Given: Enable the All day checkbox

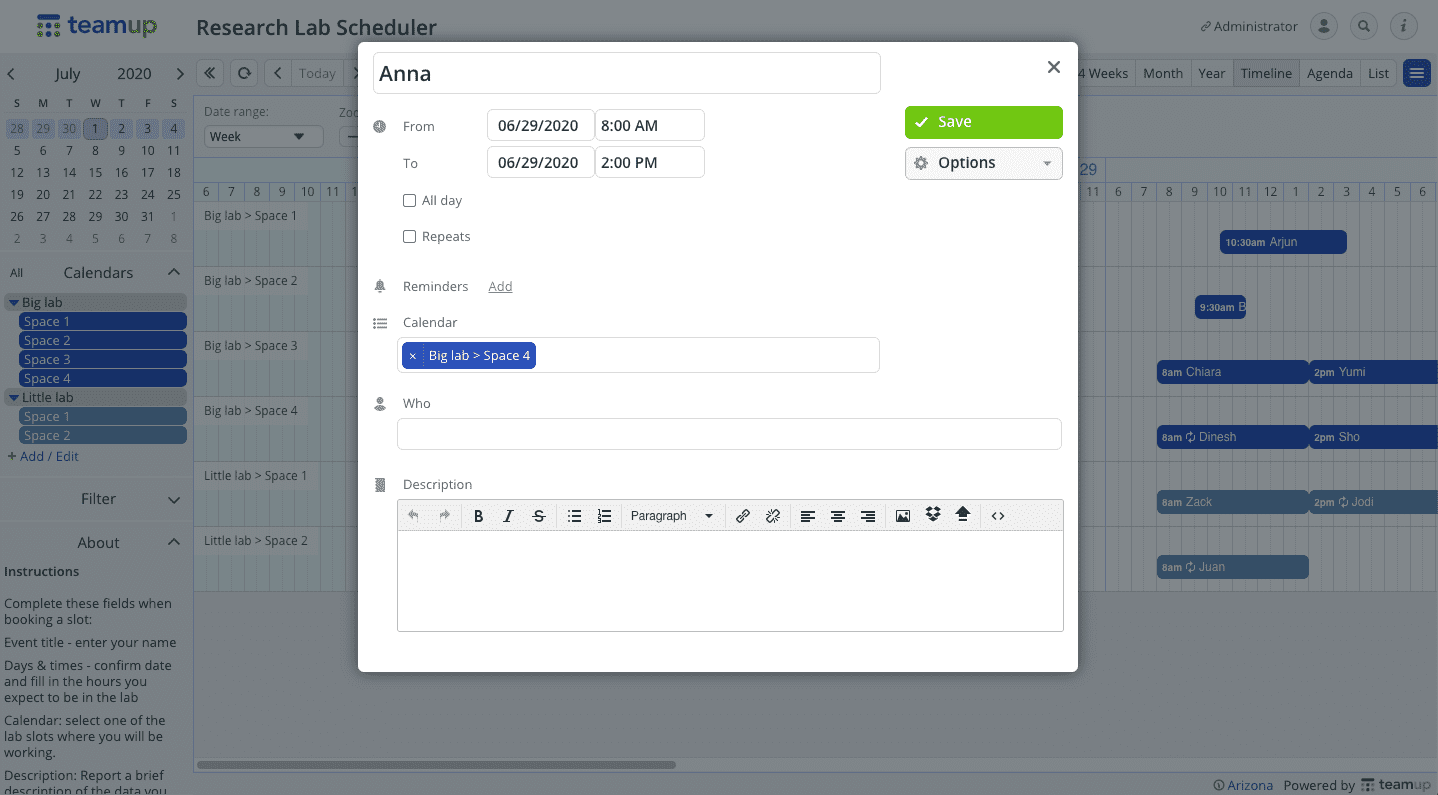Looking at the screenshot, I should tap(409, 201).
